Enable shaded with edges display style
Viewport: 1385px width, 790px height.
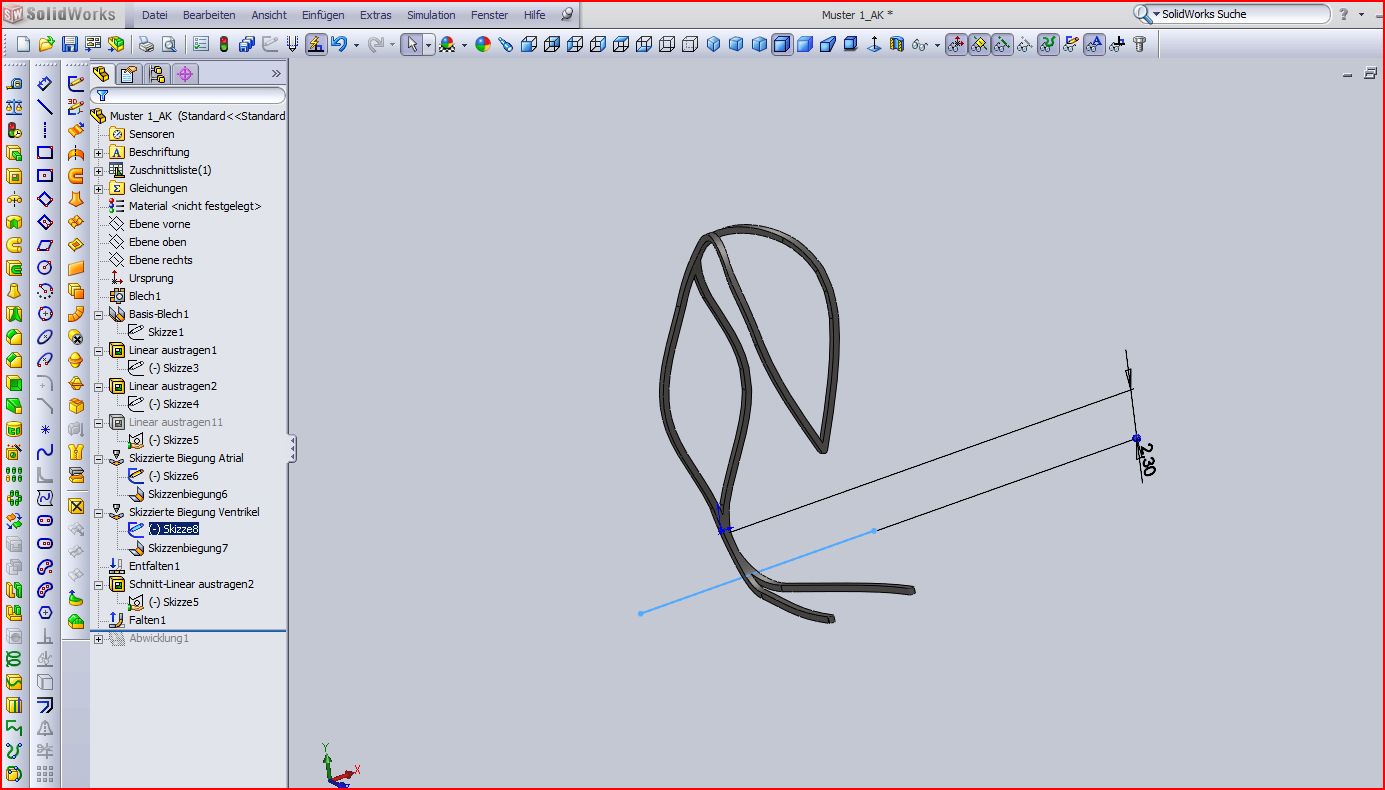[781, 44]
